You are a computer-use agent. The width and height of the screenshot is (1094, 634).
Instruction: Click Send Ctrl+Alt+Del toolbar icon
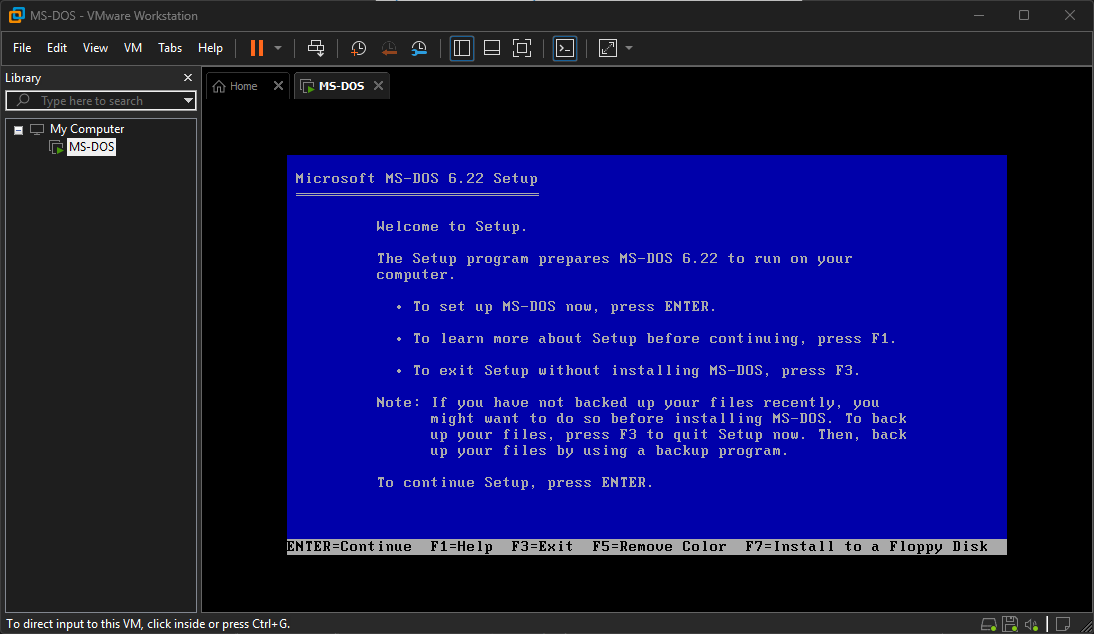click(316, 48)
